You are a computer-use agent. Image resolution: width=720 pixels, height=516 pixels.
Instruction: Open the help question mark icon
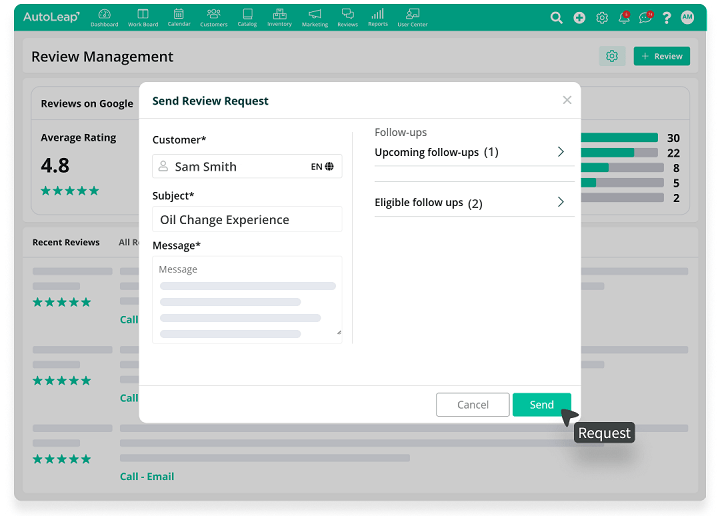pyautogui.click(x=666, y=18)
